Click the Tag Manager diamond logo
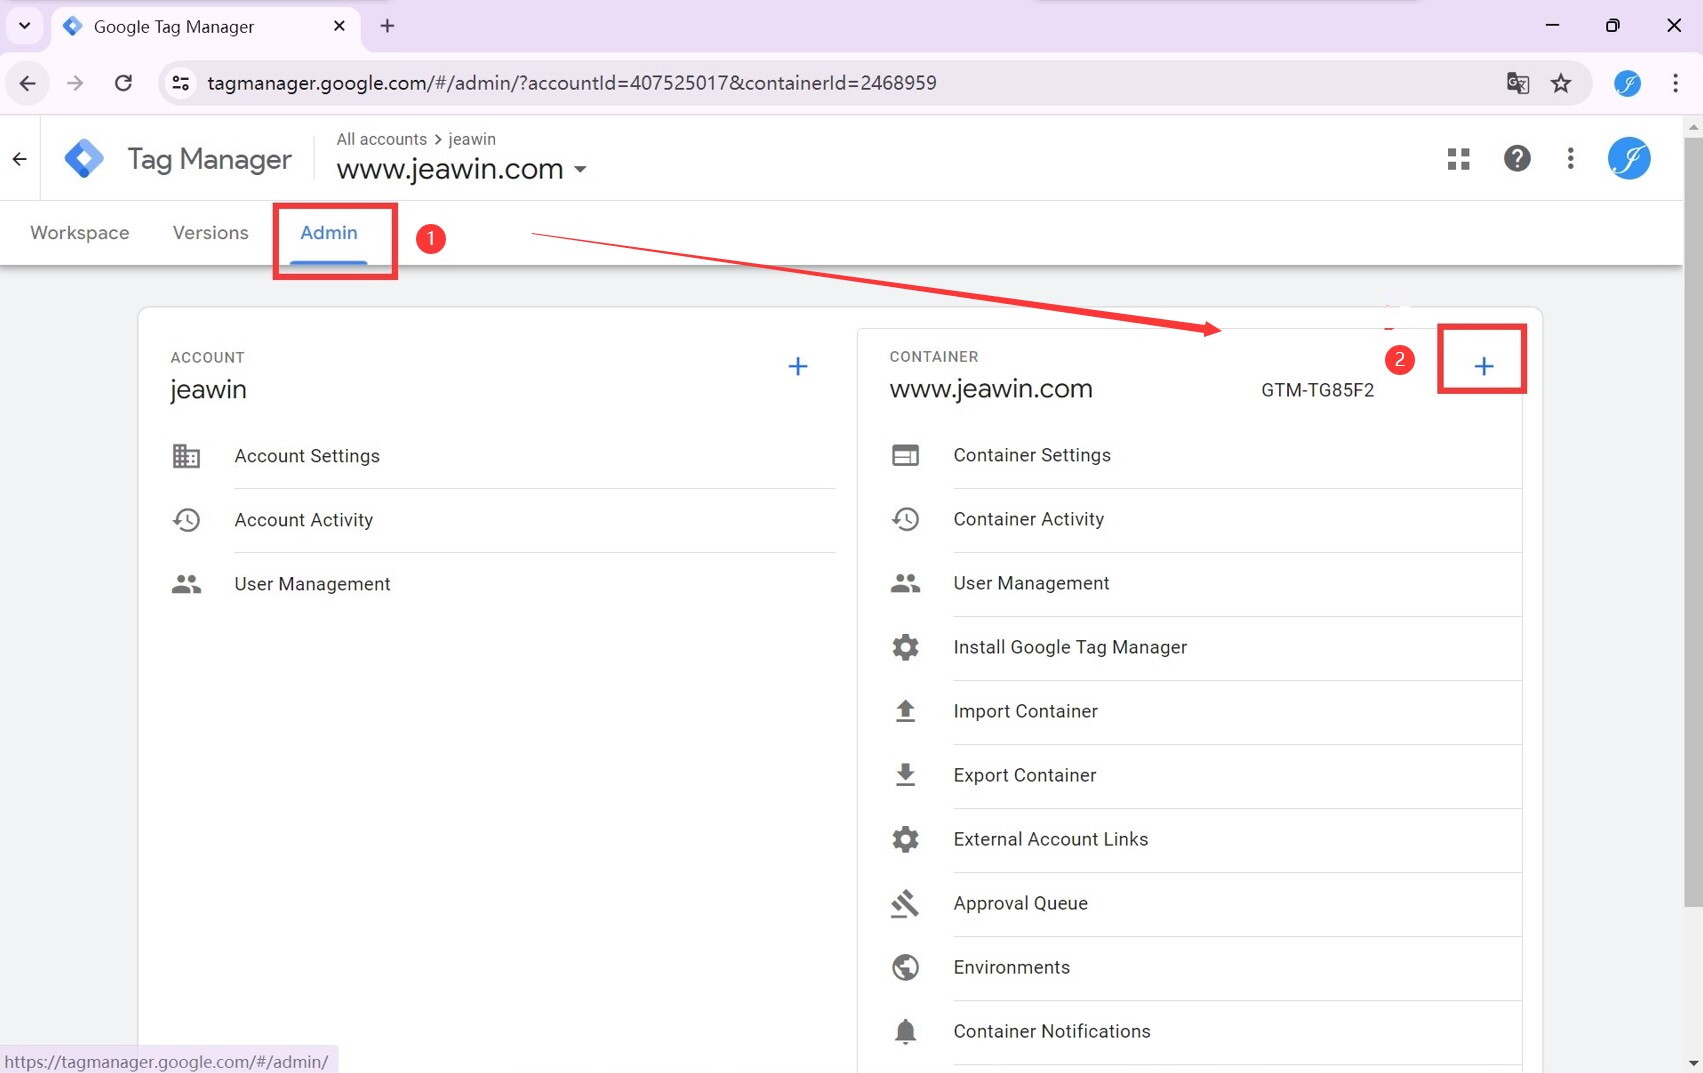 point(84,159)
